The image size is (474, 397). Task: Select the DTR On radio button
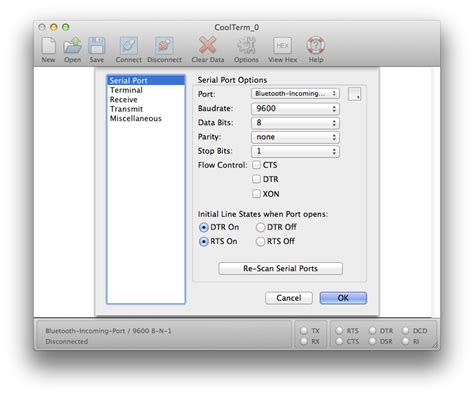(x=204, y=227)
